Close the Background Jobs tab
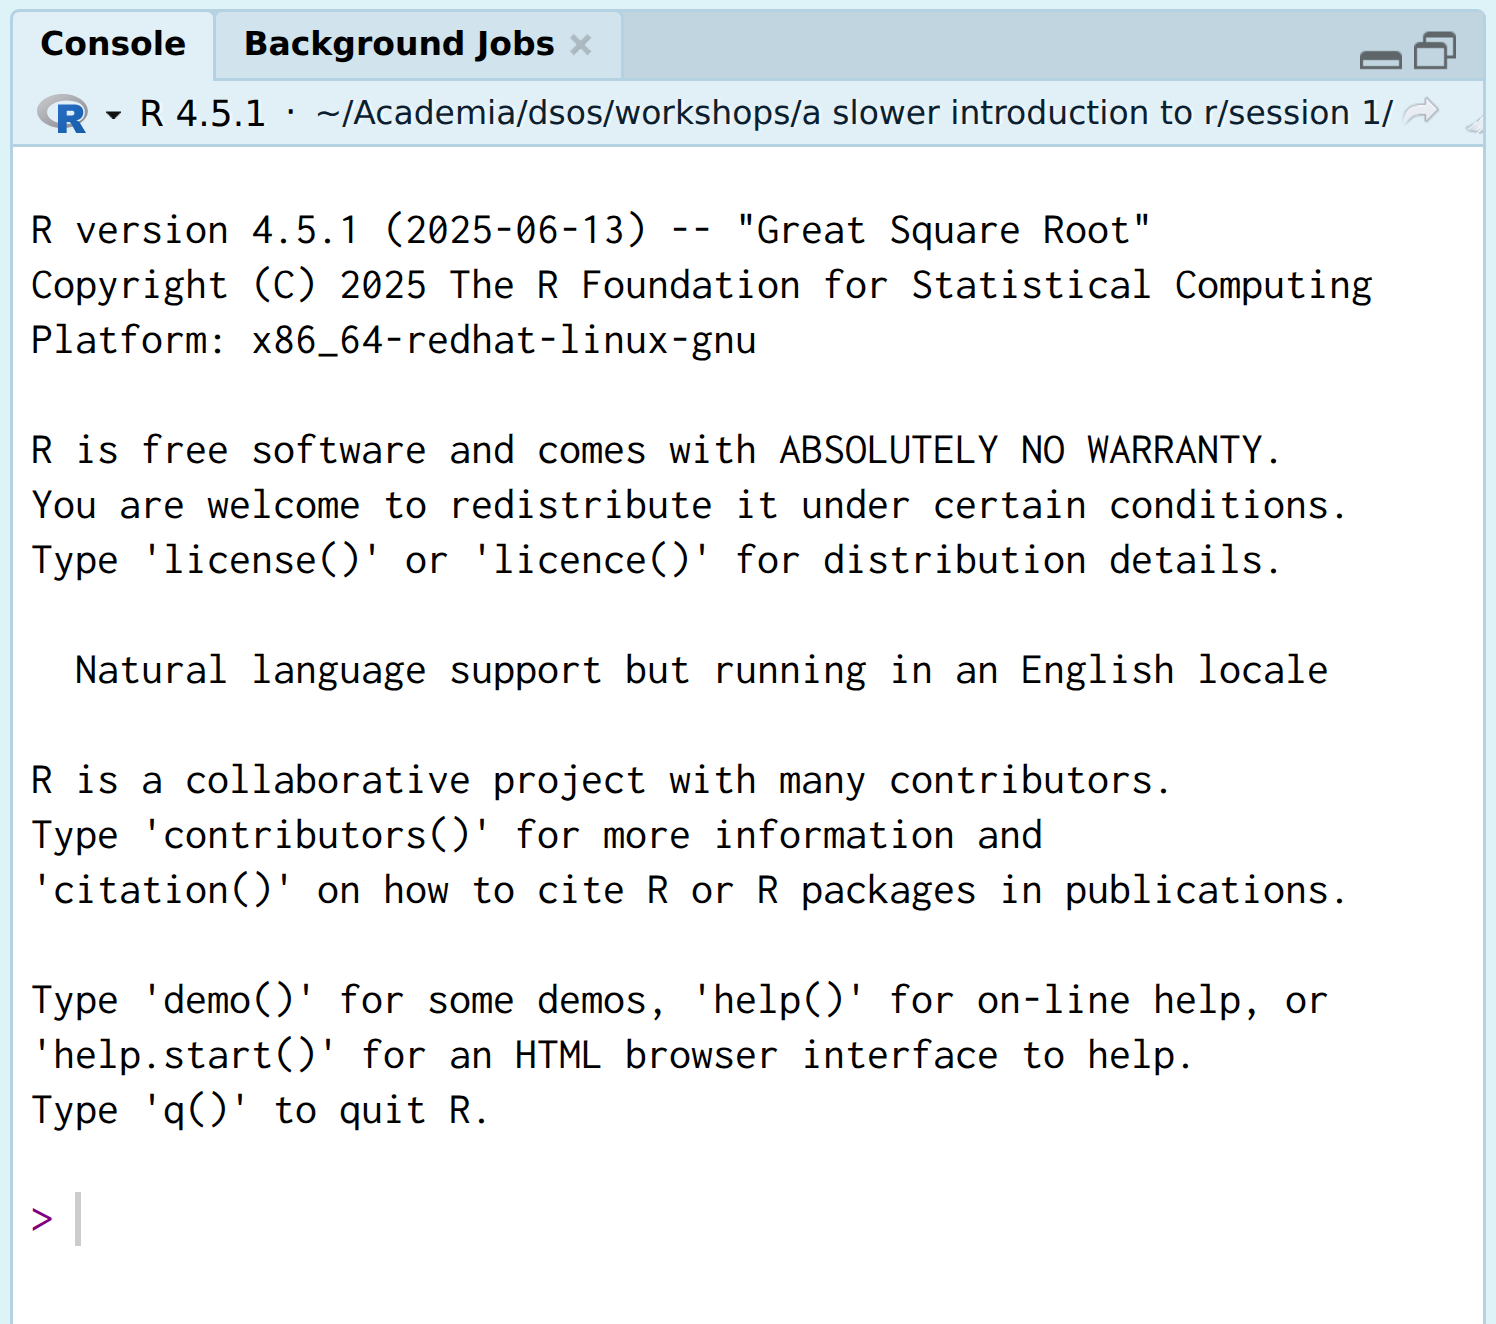This screenshot has width=1496, height=1324. (x=581, y=45)
